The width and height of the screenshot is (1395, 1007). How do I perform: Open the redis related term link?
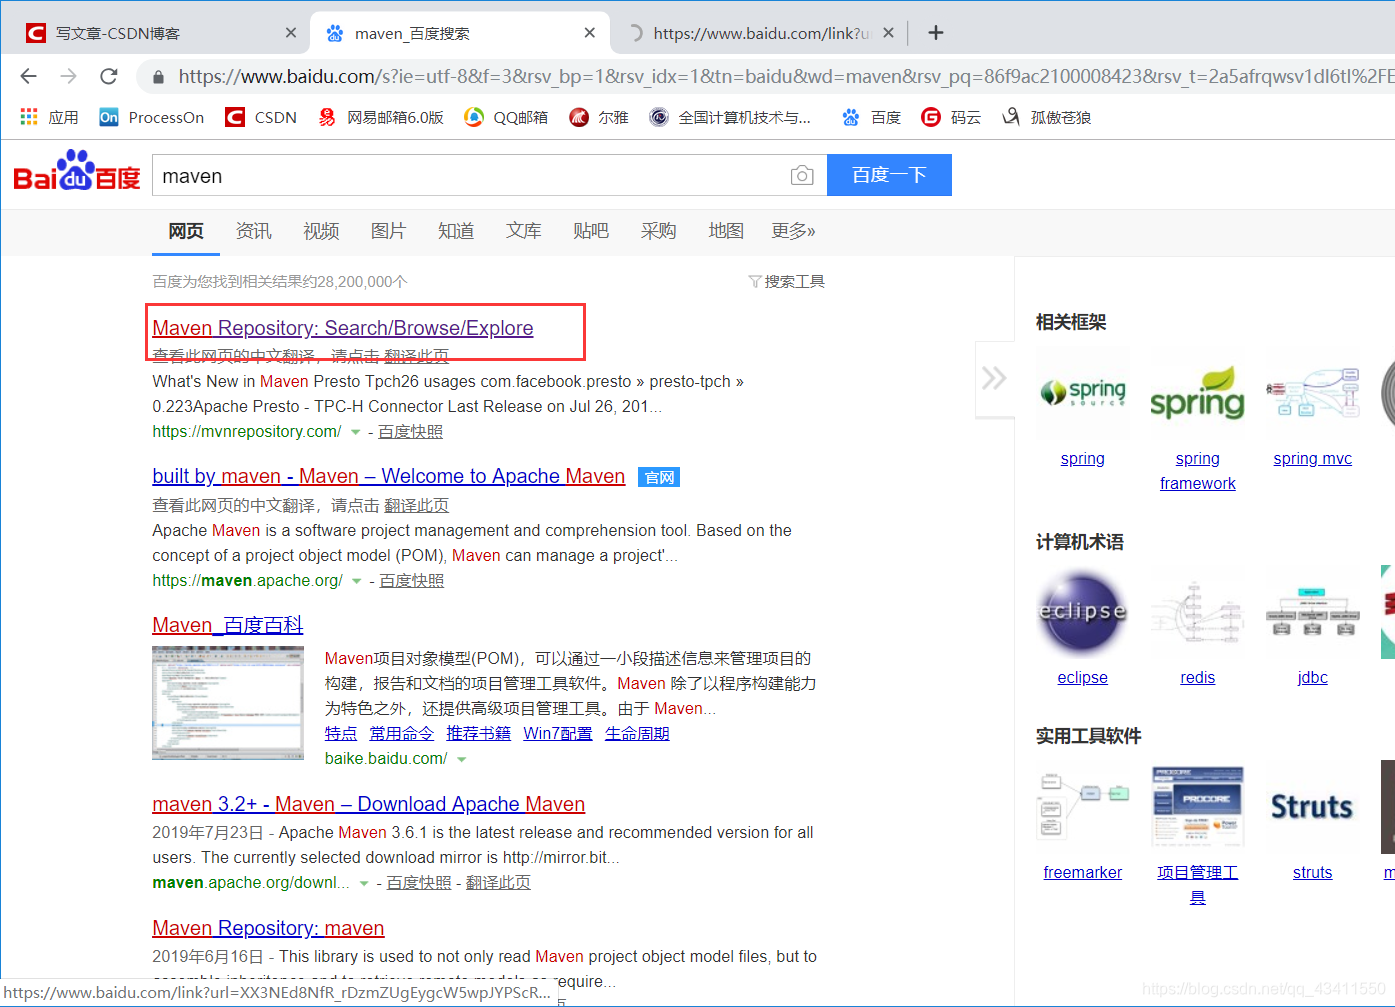1197,678
